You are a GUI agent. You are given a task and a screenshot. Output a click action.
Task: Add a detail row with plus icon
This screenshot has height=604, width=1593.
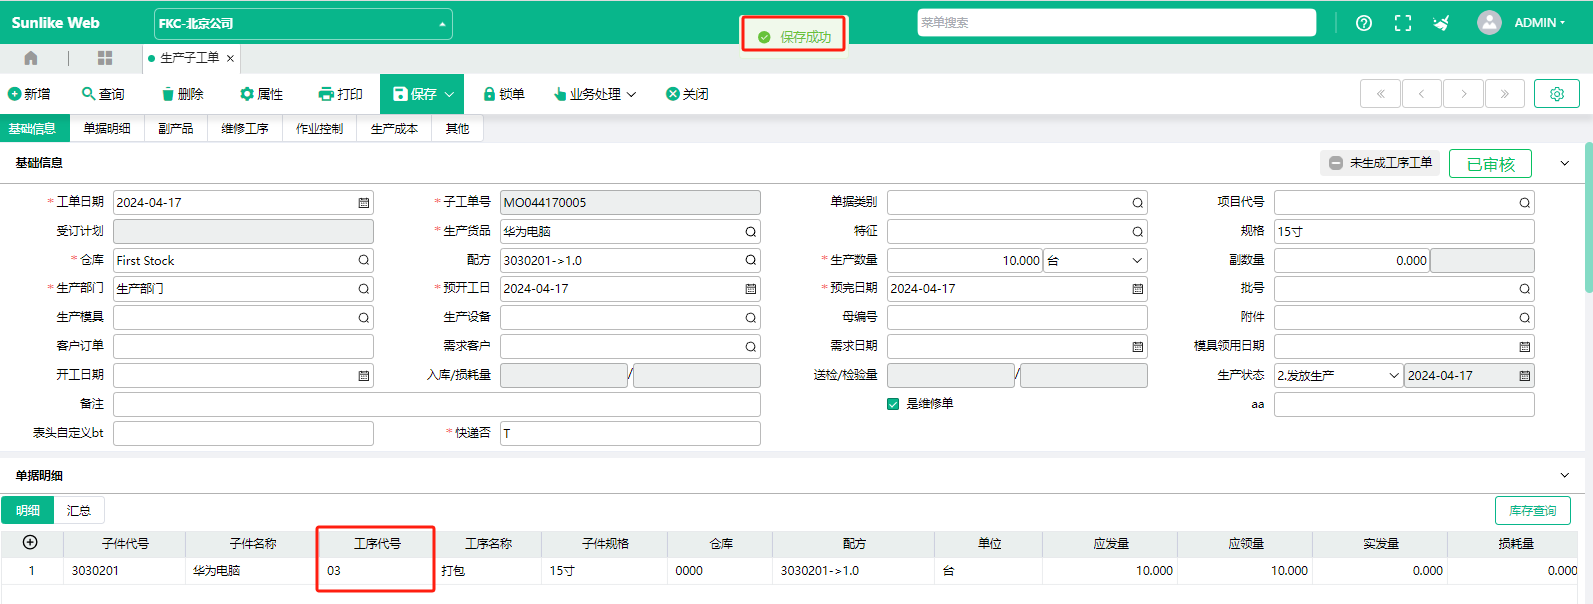30,543
